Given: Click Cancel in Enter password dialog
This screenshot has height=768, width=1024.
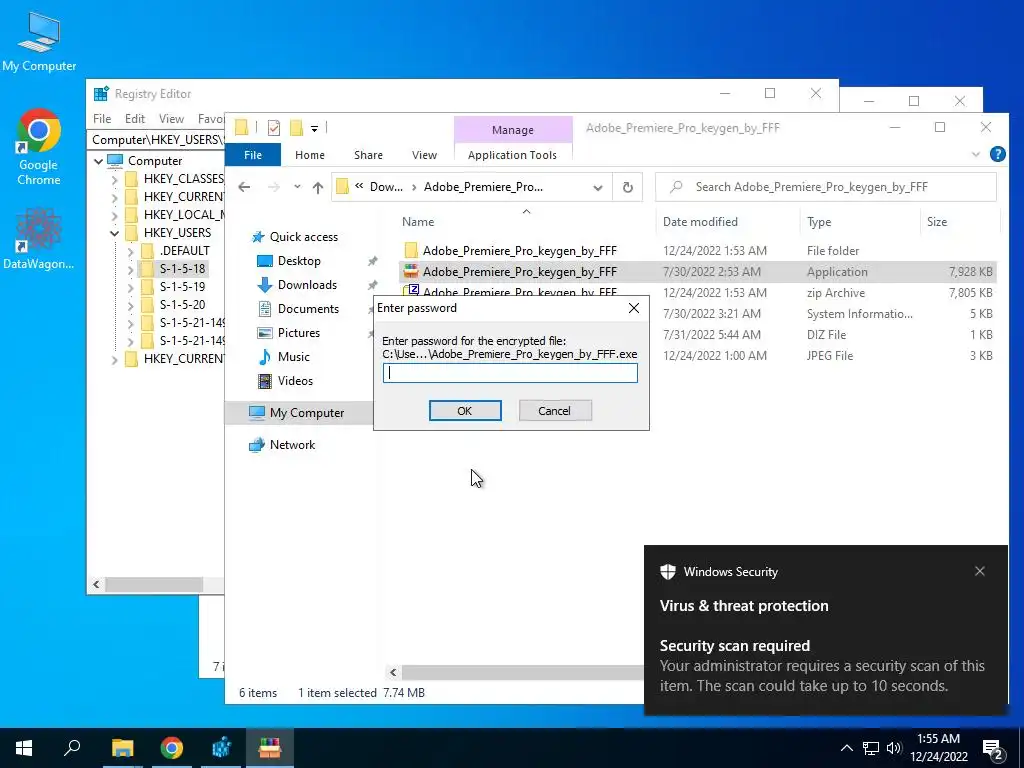Looking at the screenshot, I should (x=554, y=411).
